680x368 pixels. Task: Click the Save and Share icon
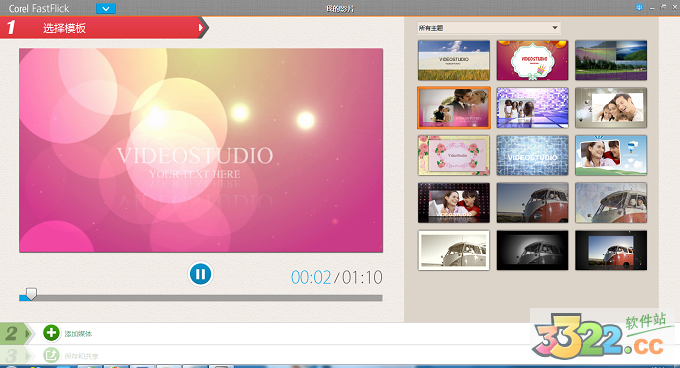coord(51,355)
